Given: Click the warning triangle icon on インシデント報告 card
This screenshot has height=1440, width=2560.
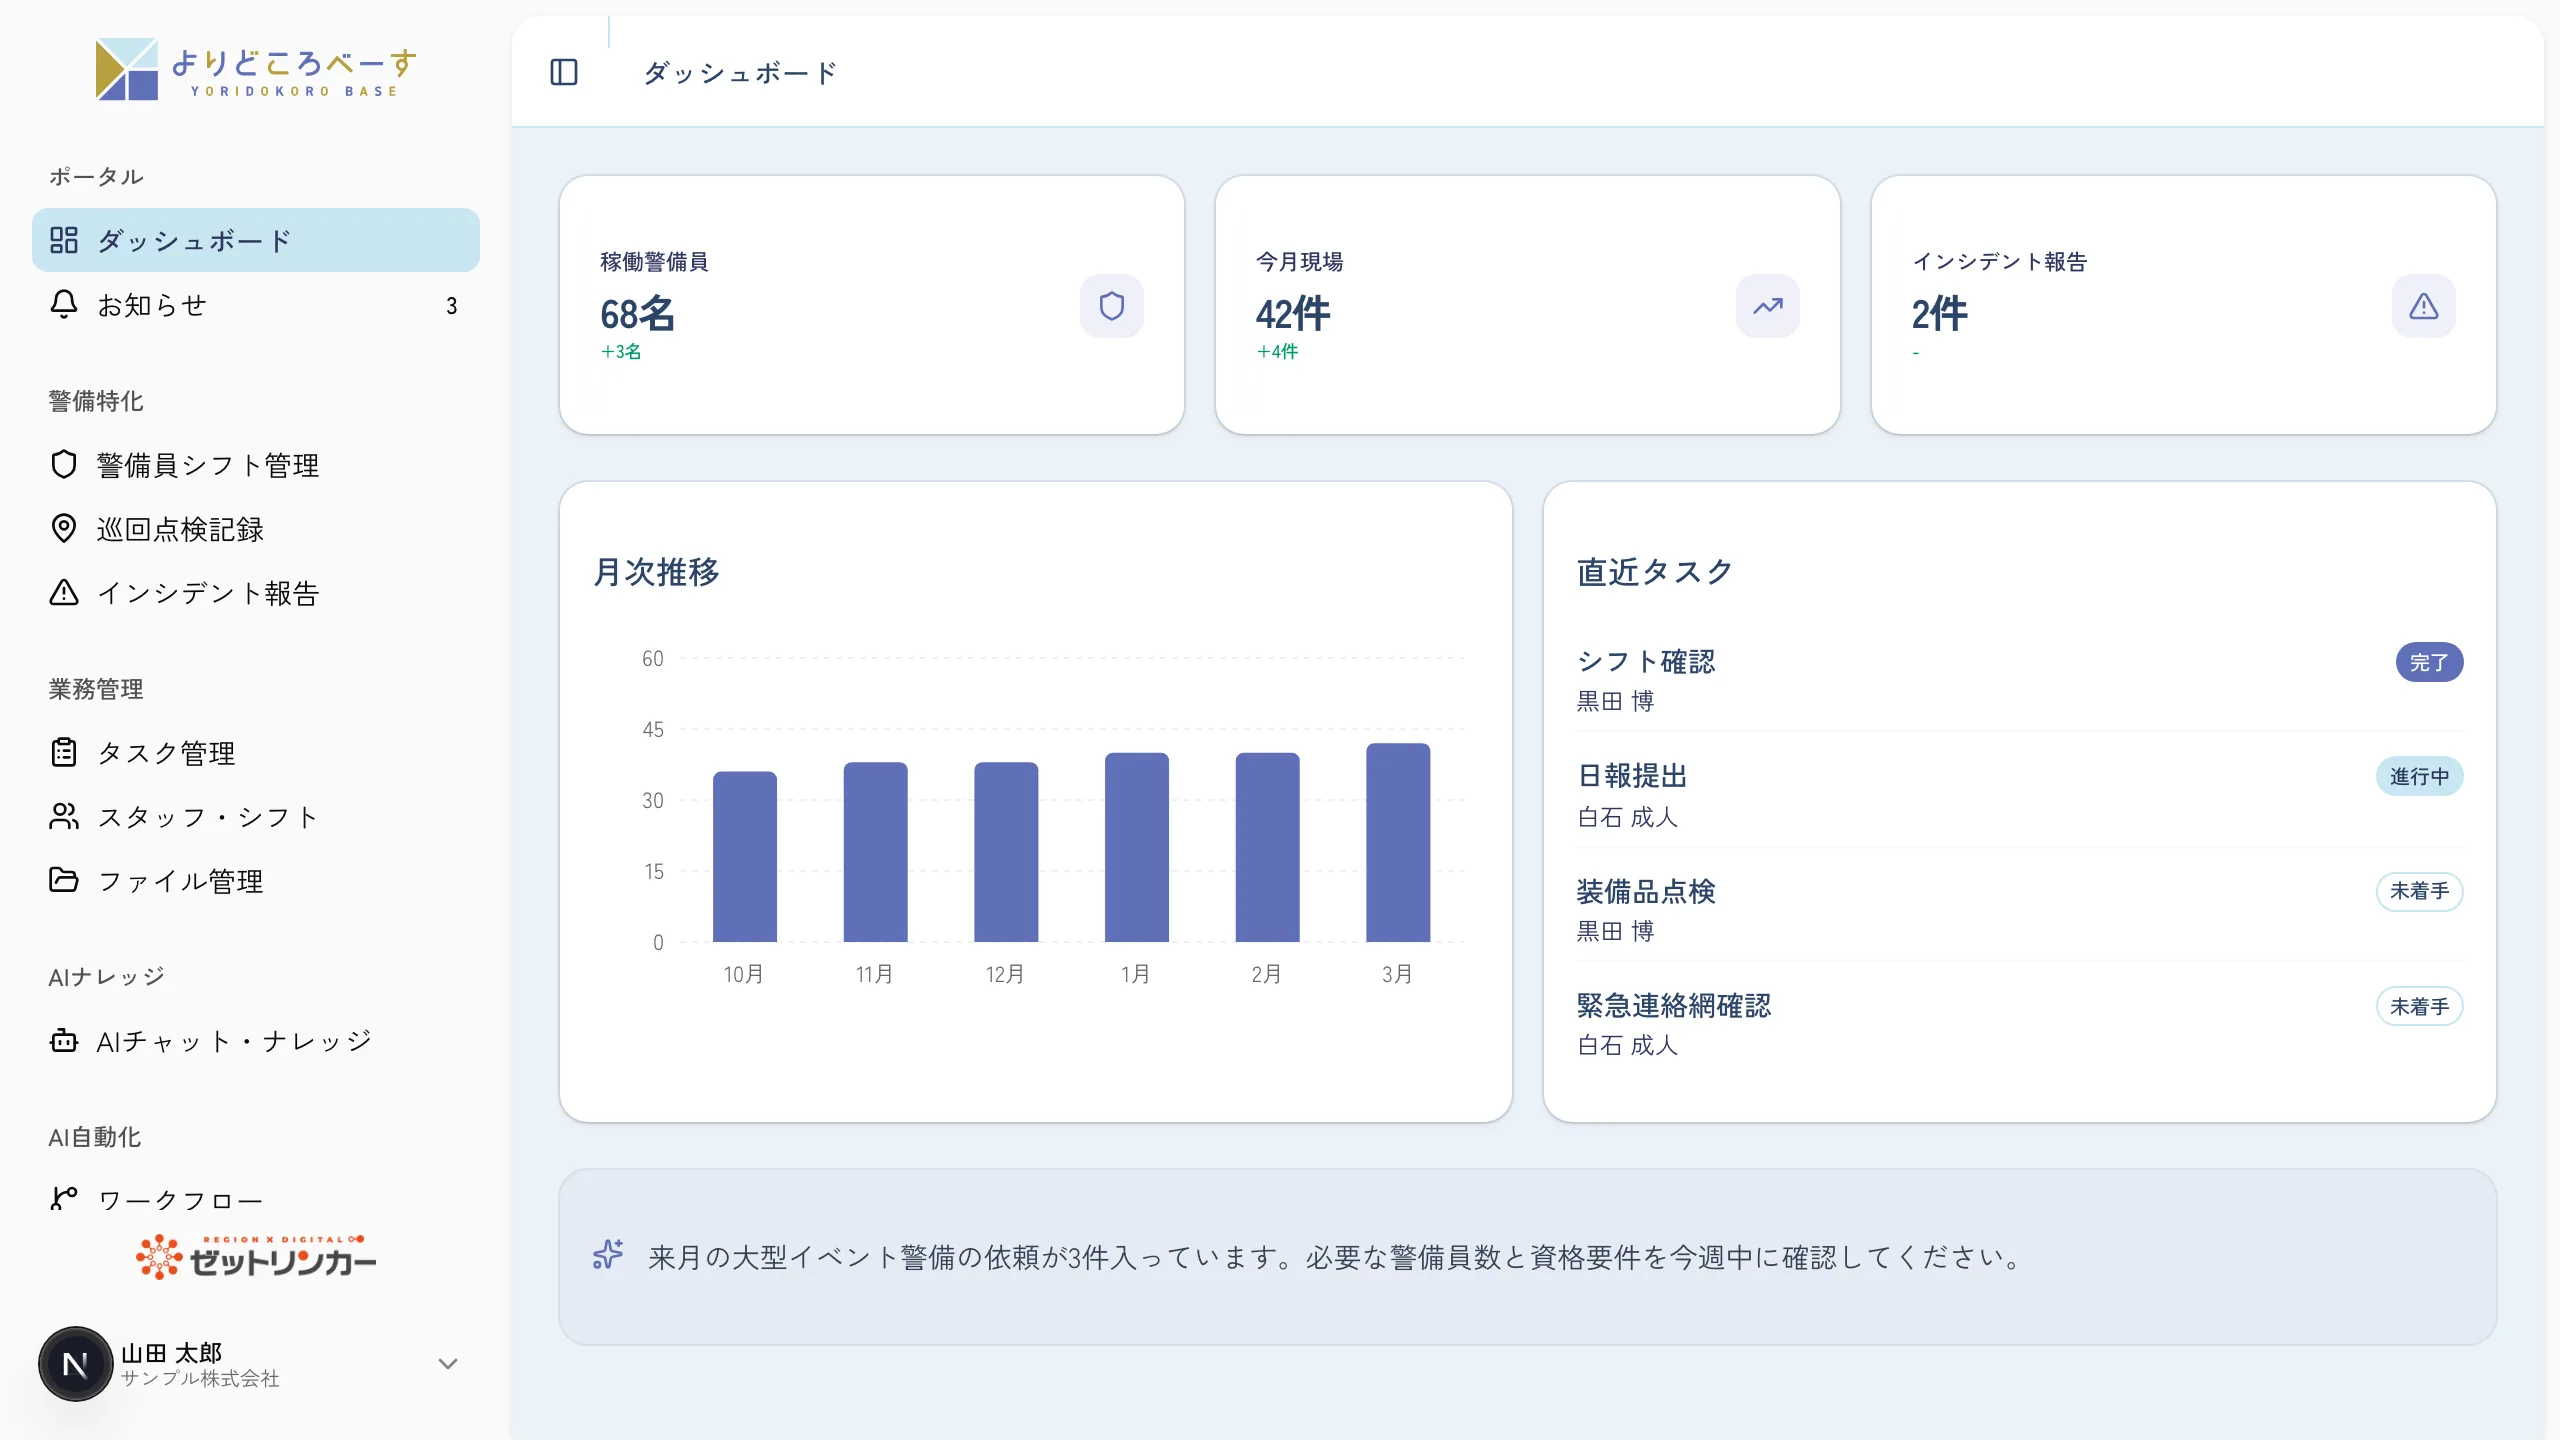Looking at the screenshot, I should [2423, 306].
